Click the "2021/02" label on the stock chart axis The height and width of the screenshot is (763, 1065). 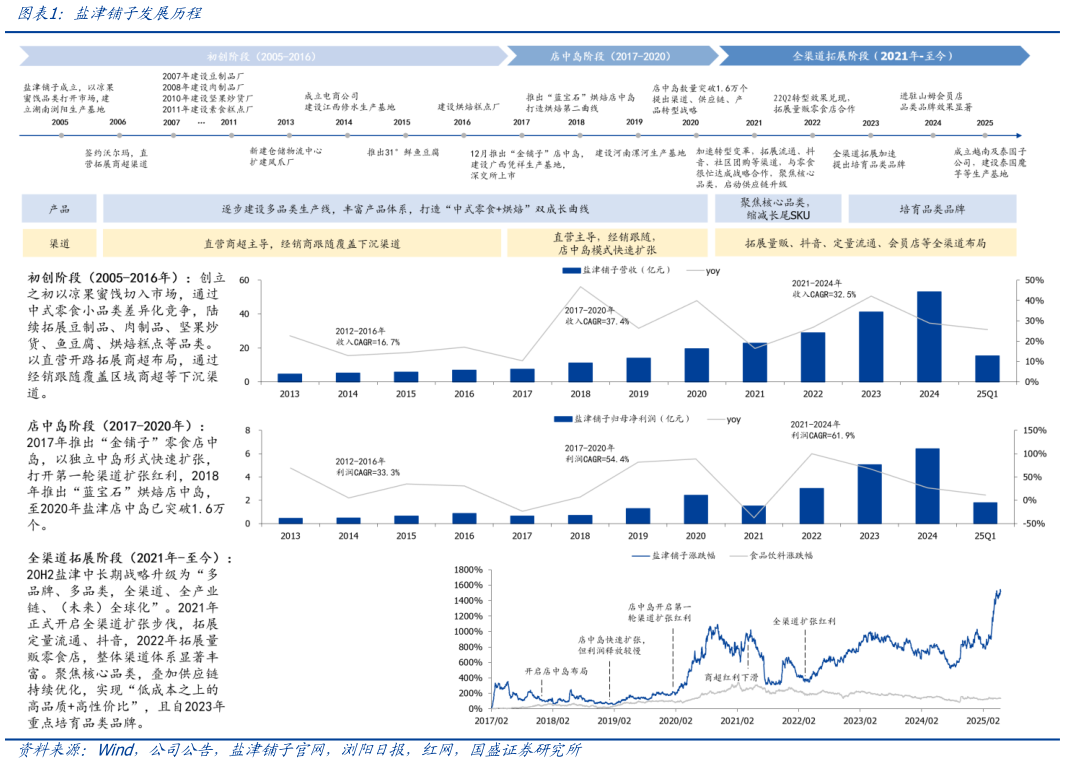[737, 721]
